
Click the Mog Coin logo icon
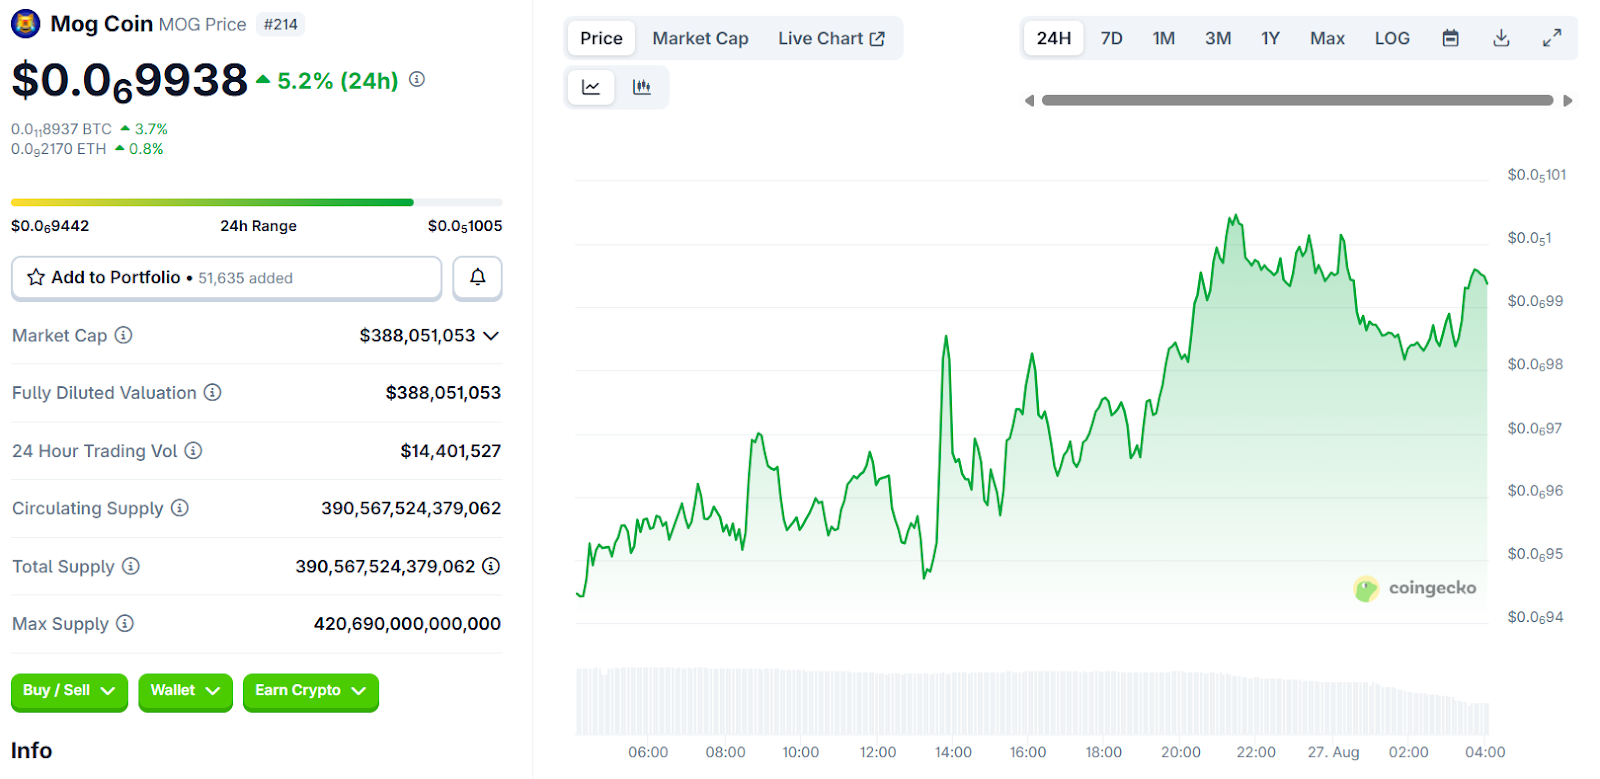click(x=25, y=23)
